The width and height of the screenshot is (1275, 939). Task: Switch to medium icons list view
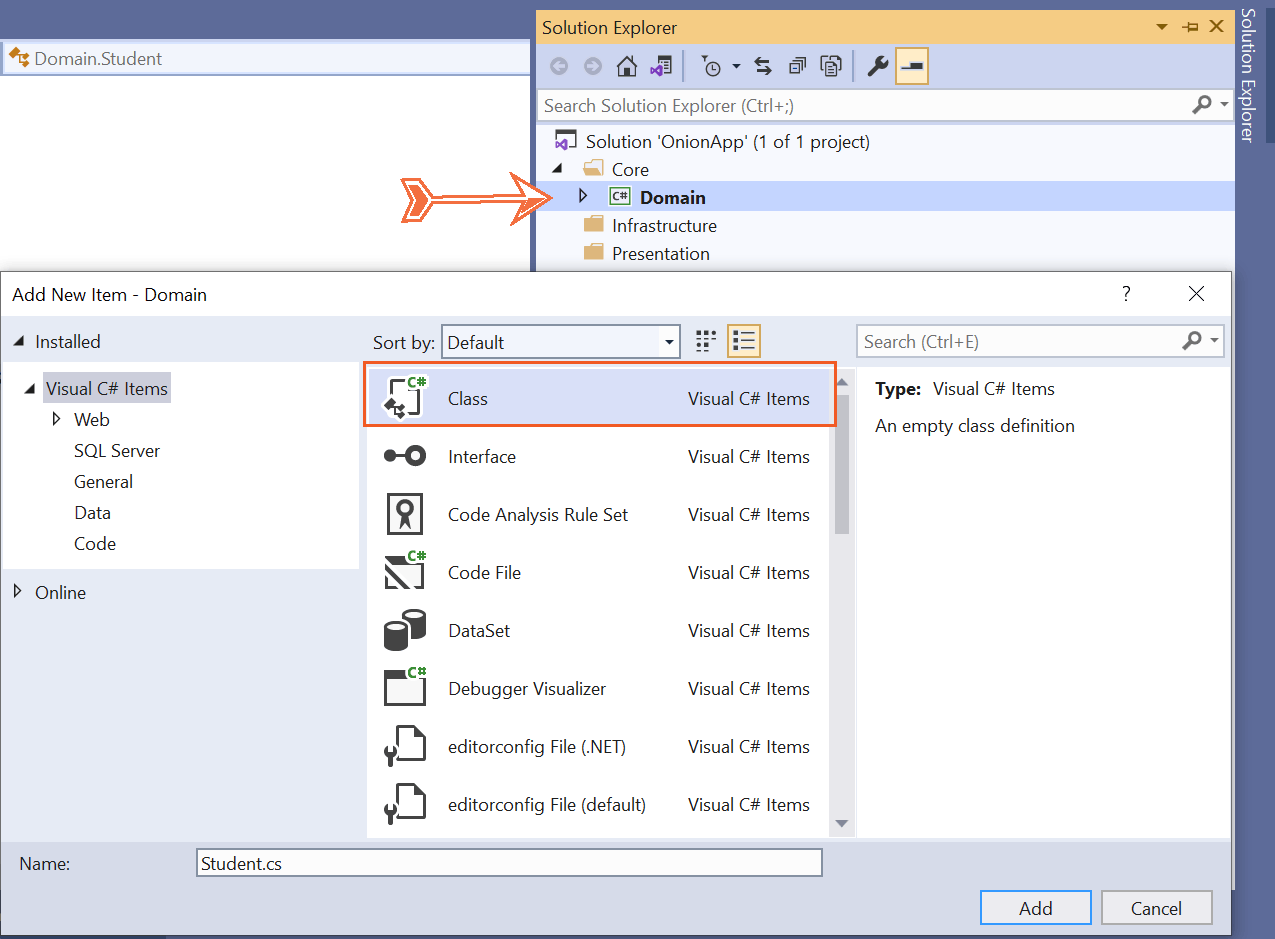(743, 342)
